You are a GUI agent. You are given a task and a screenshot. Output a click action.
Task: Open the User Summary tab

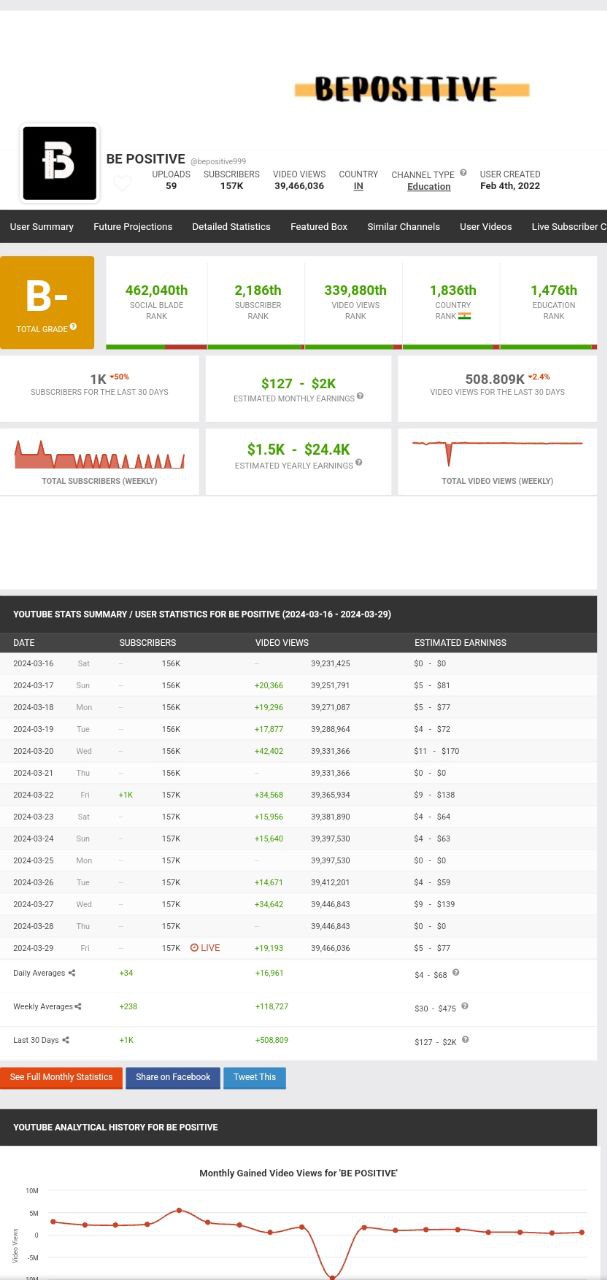pyautogui.click(x=42, y=227)
